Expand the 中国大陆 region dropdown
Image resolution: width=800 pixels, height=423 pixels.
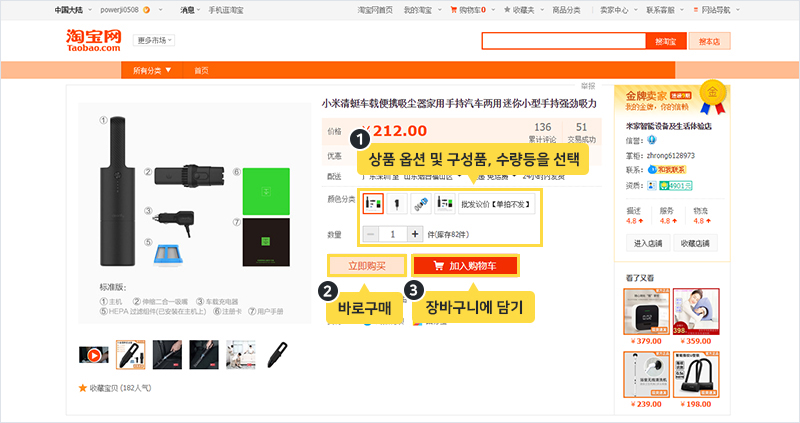coord(73,10)
